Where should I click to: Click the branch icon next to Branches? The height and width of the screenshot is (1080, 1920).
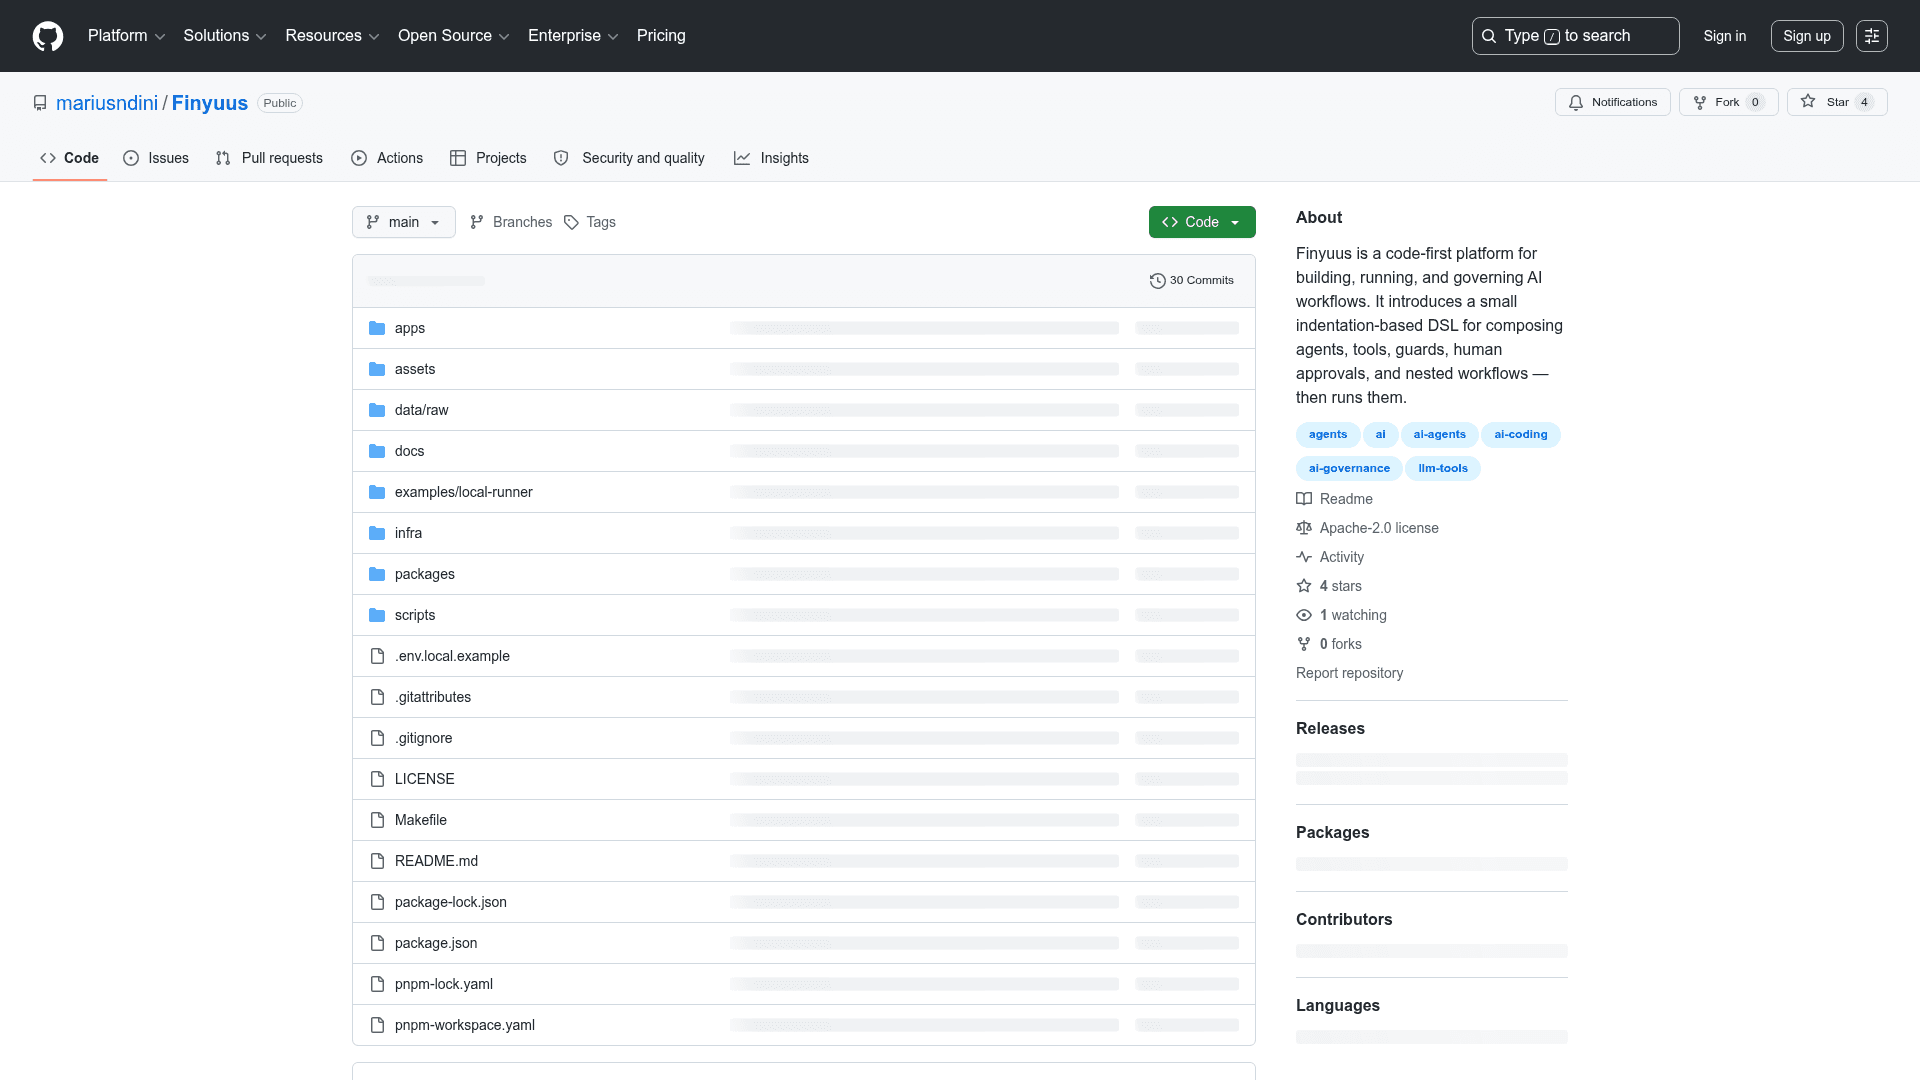tap(477, 222)
